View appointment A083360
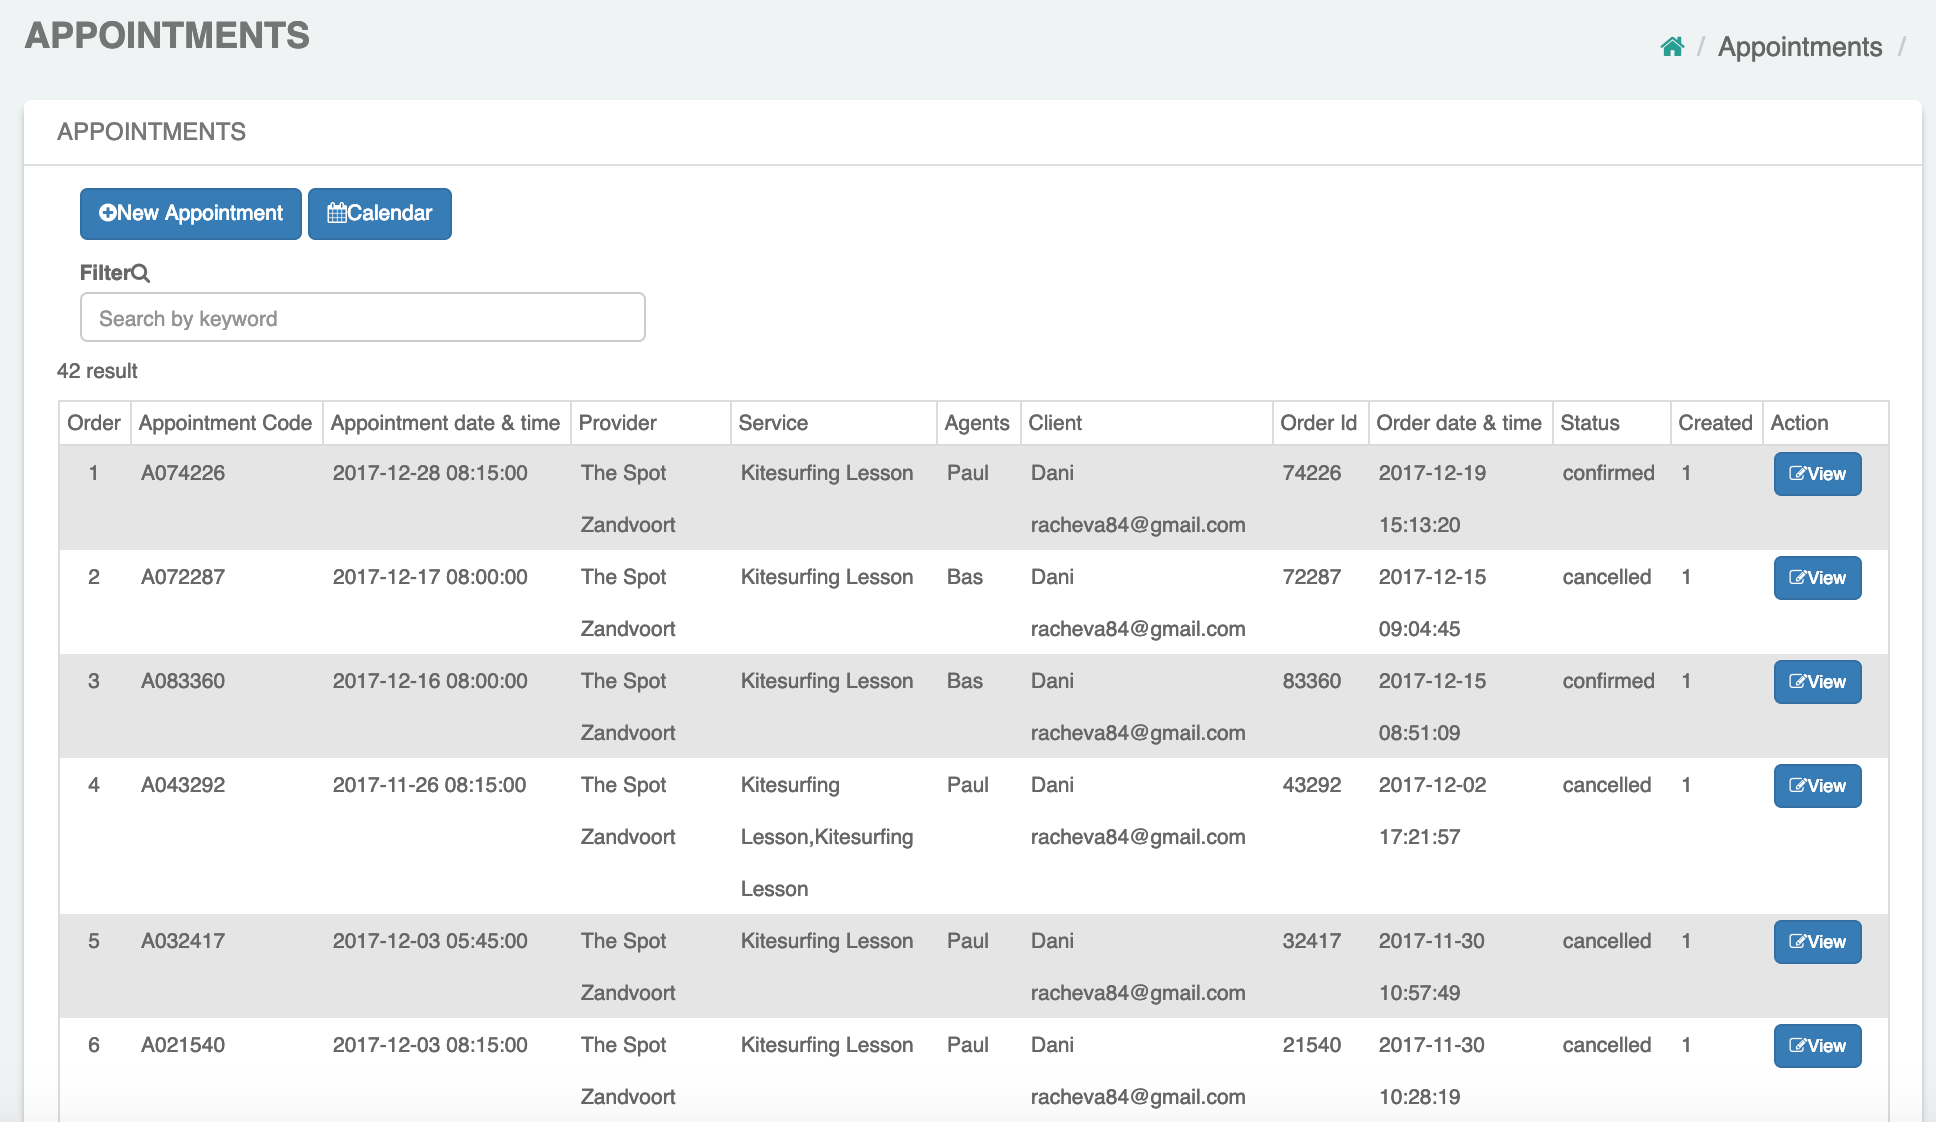 coord(1817,682)
